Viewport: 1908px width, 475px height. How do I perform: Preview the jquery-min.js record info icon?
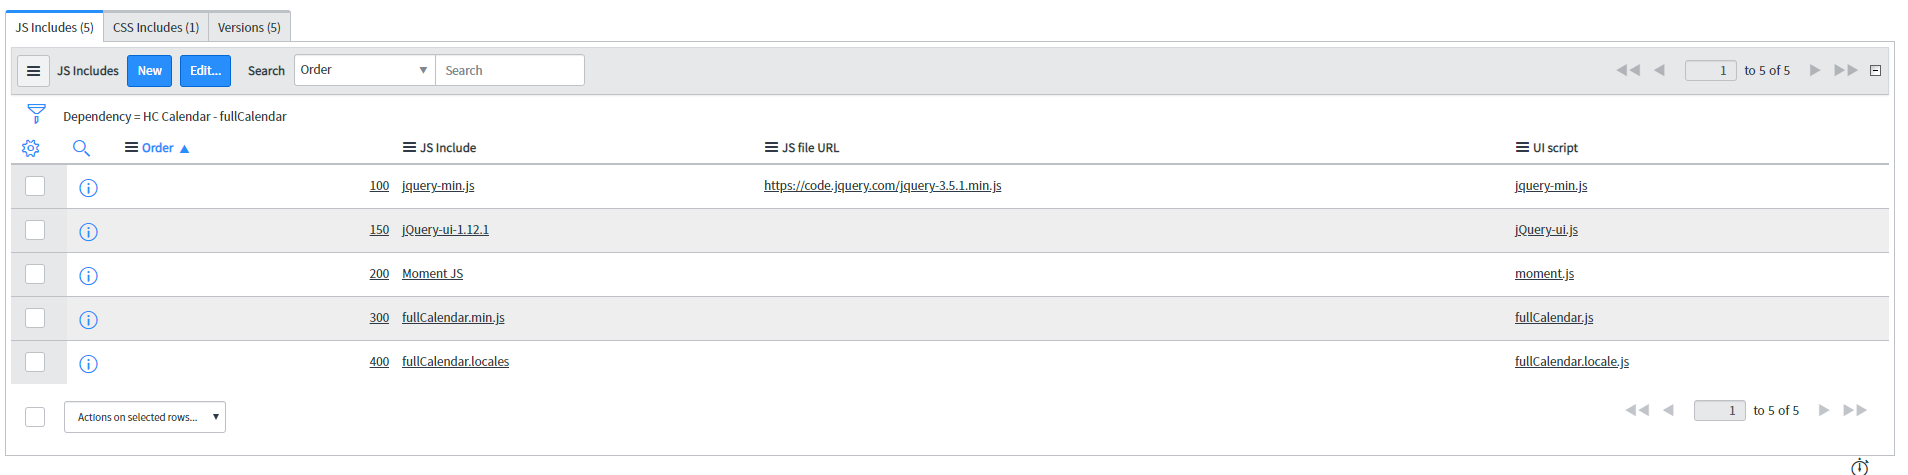88,188
